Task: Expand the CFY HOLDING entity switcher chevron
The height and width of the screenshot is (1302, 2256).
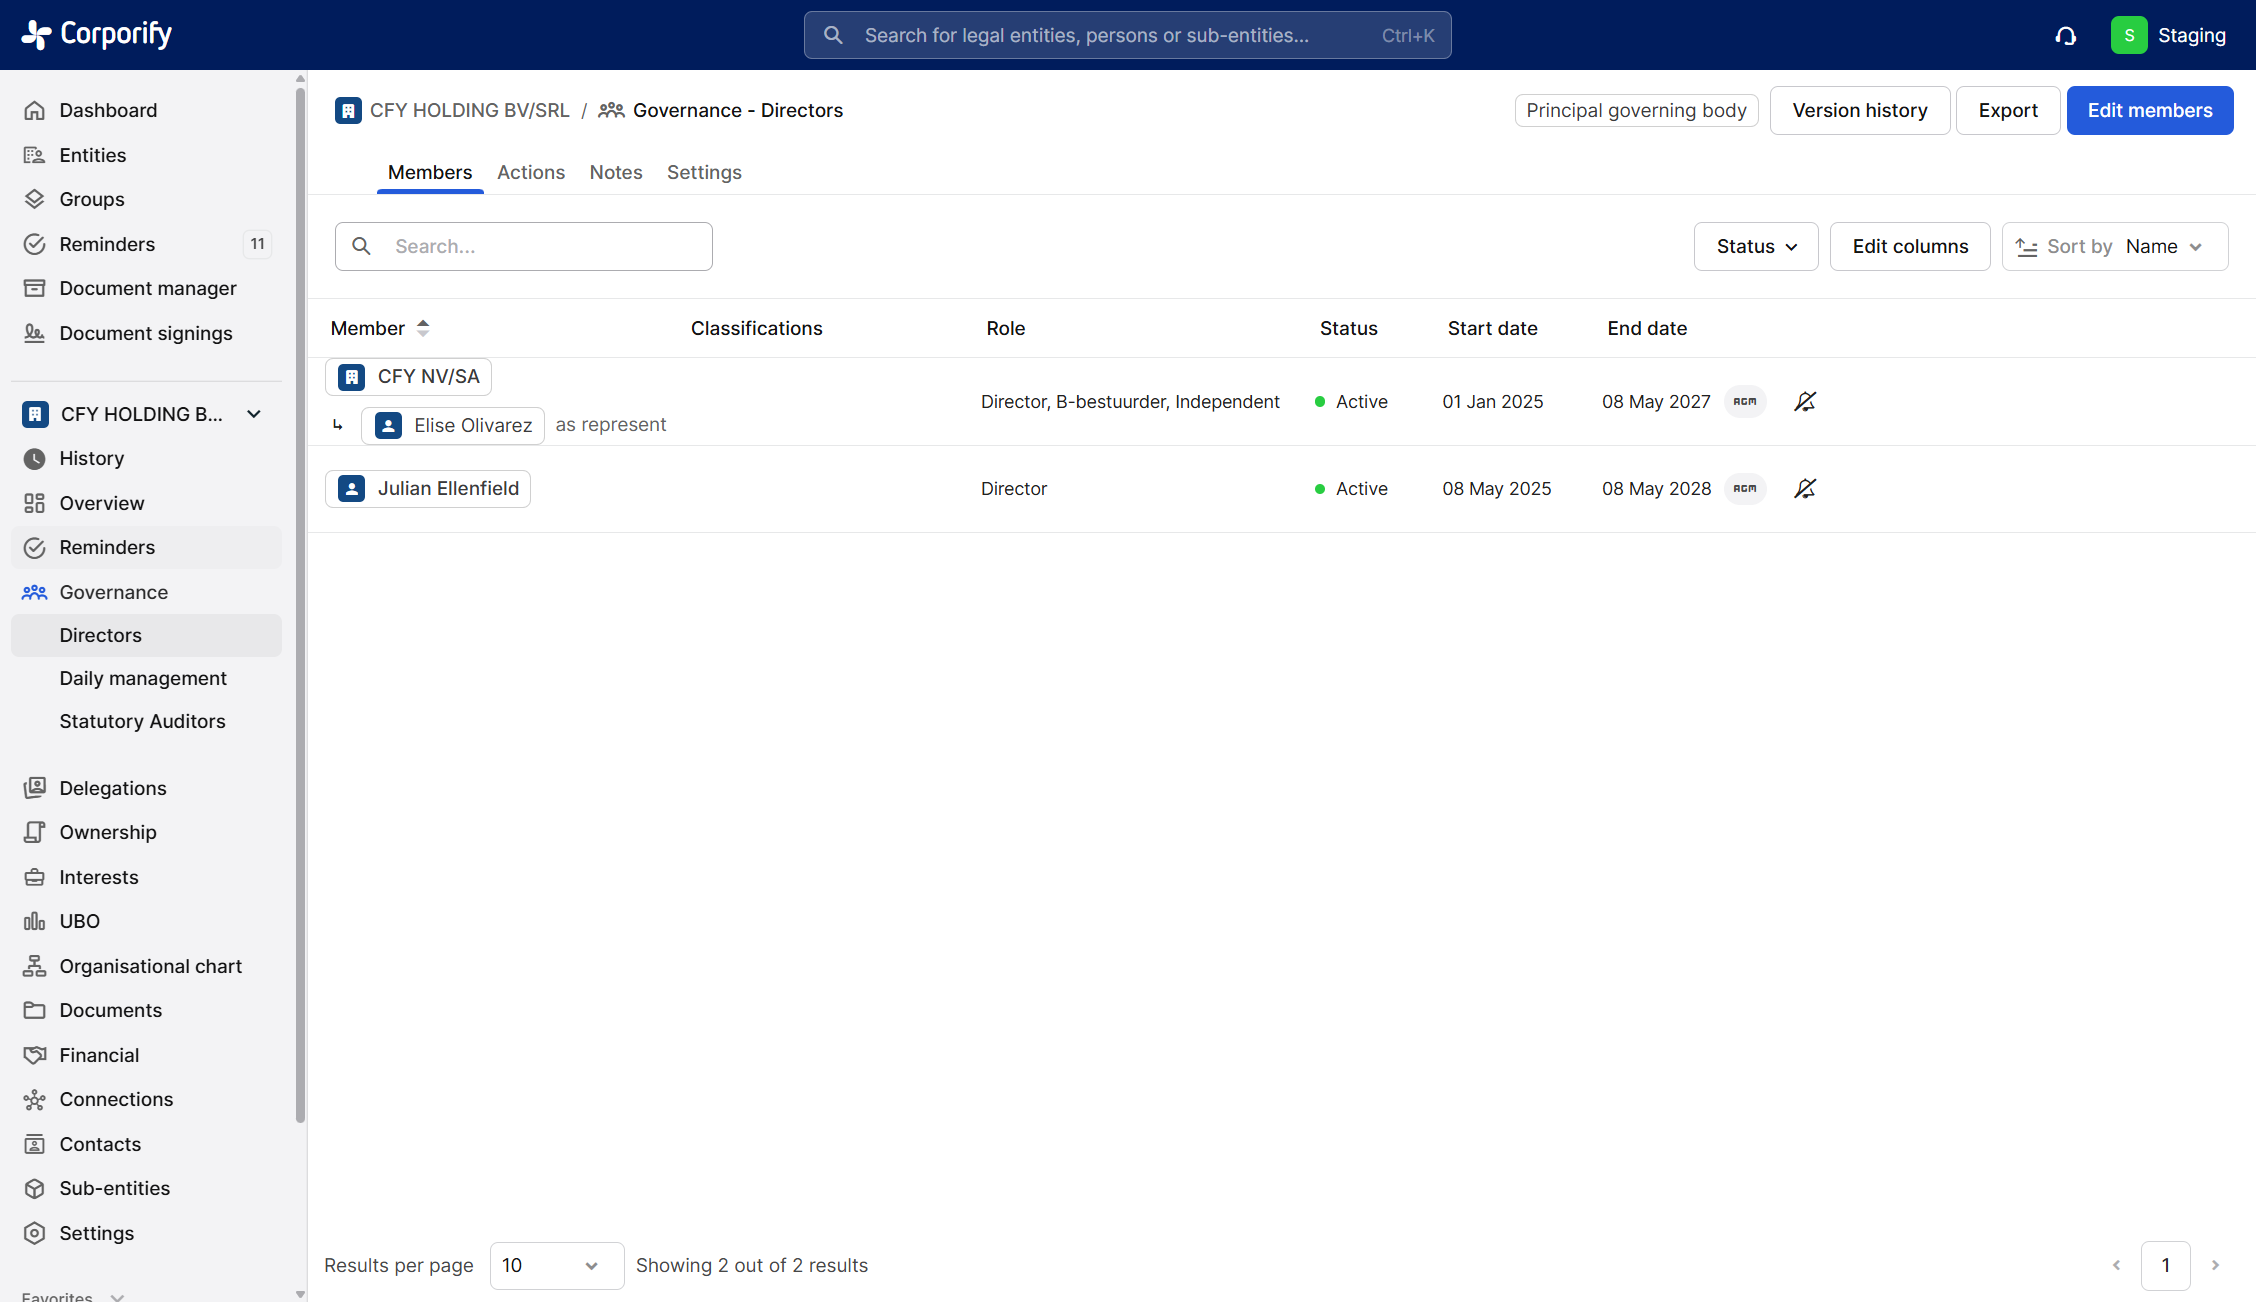Action: click(x=254, y=414)
